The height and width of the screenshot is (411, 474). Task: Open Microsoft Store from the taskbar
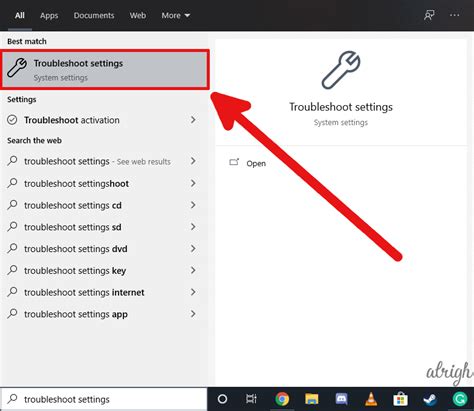click(400, 399)
